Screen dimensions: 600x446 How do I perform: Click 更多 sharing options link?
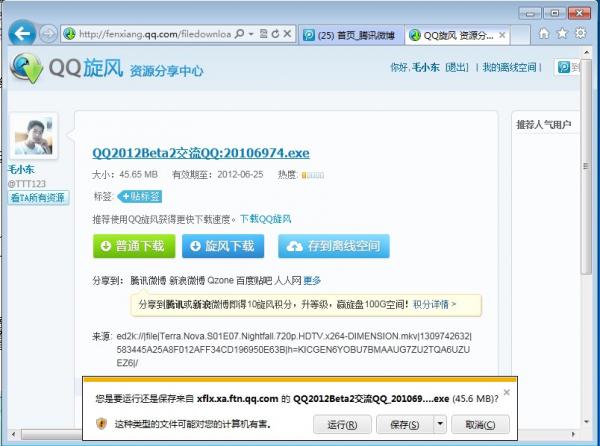coord(312,280)
